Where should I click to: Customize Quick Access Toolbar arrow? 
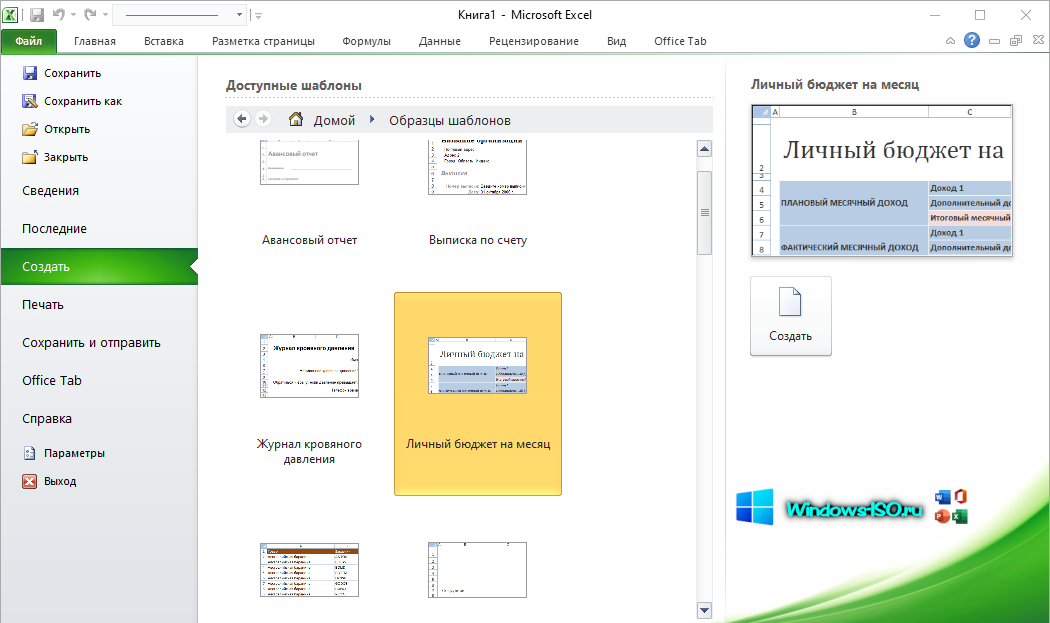[x=258, y=15]
